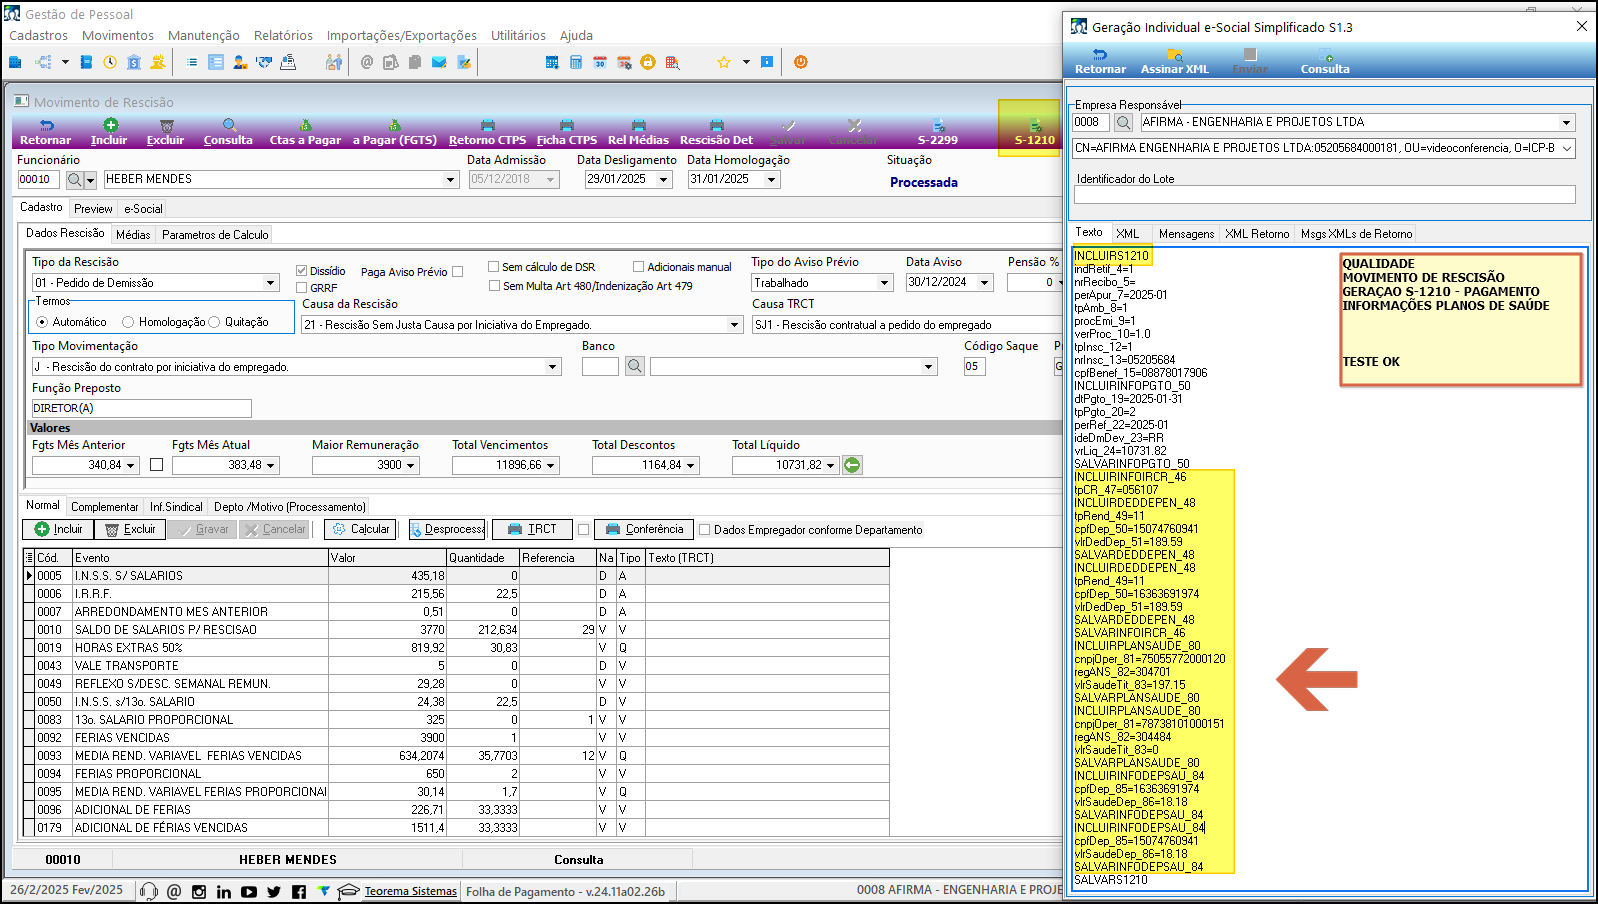This screenshot has height=904, width=1598.
Task: Click Consulta in Movimento de Rescisão toolbar
Action: [x=228, y=132]
